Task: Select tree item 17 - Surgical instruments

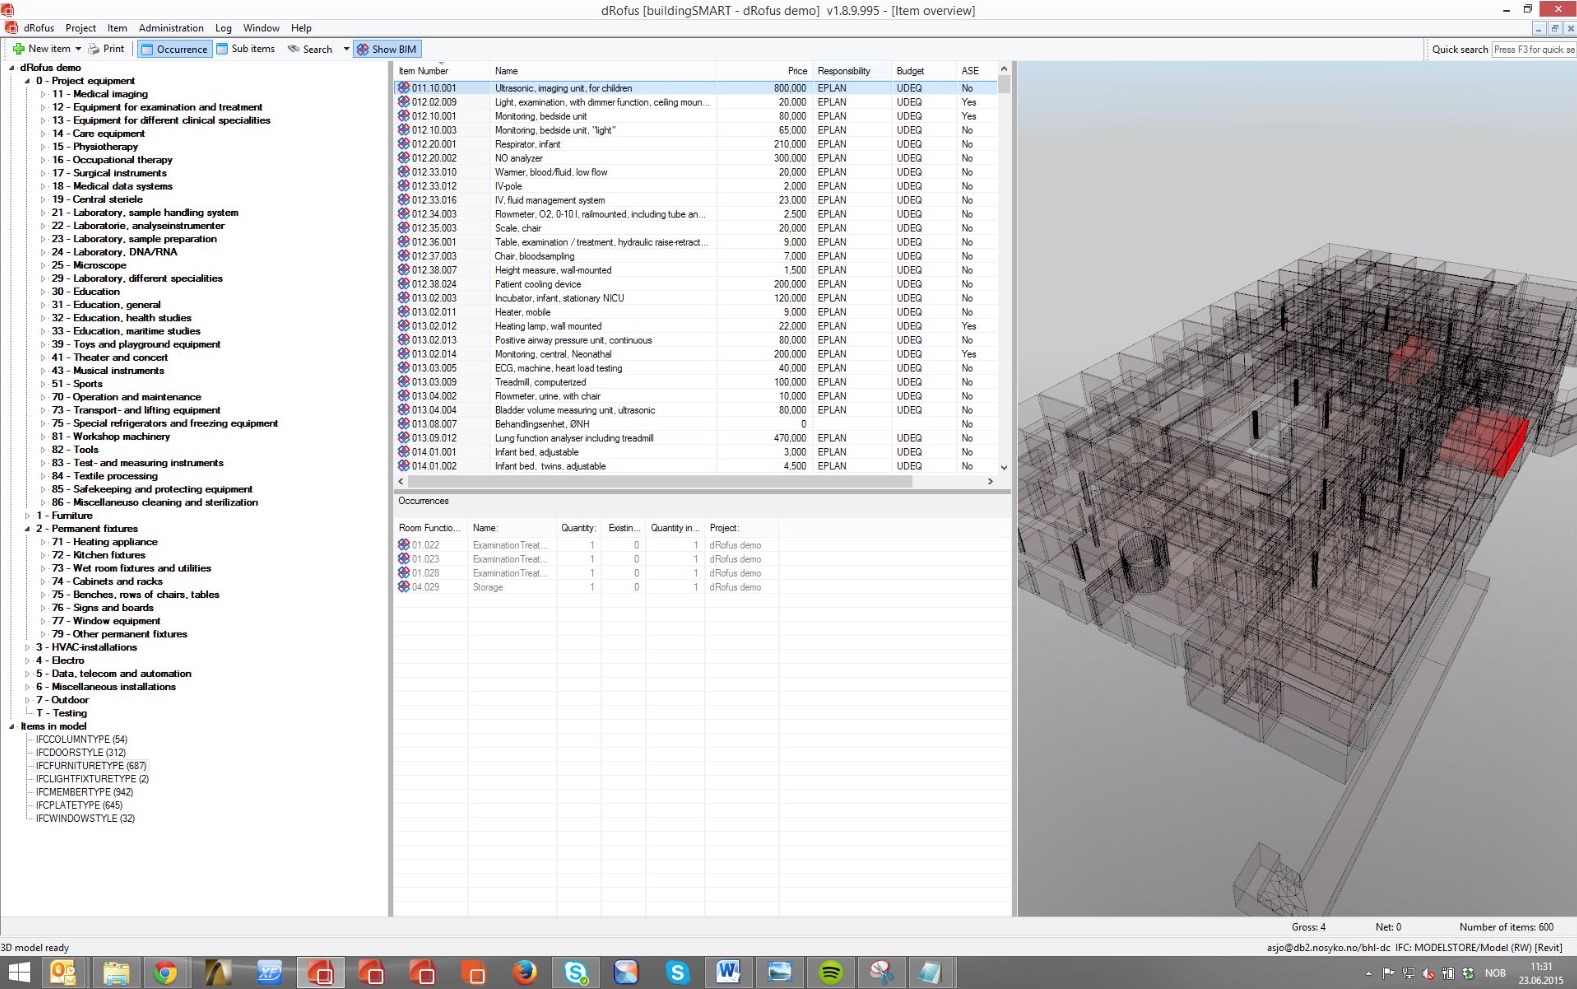Action: [x=110, y=173]
